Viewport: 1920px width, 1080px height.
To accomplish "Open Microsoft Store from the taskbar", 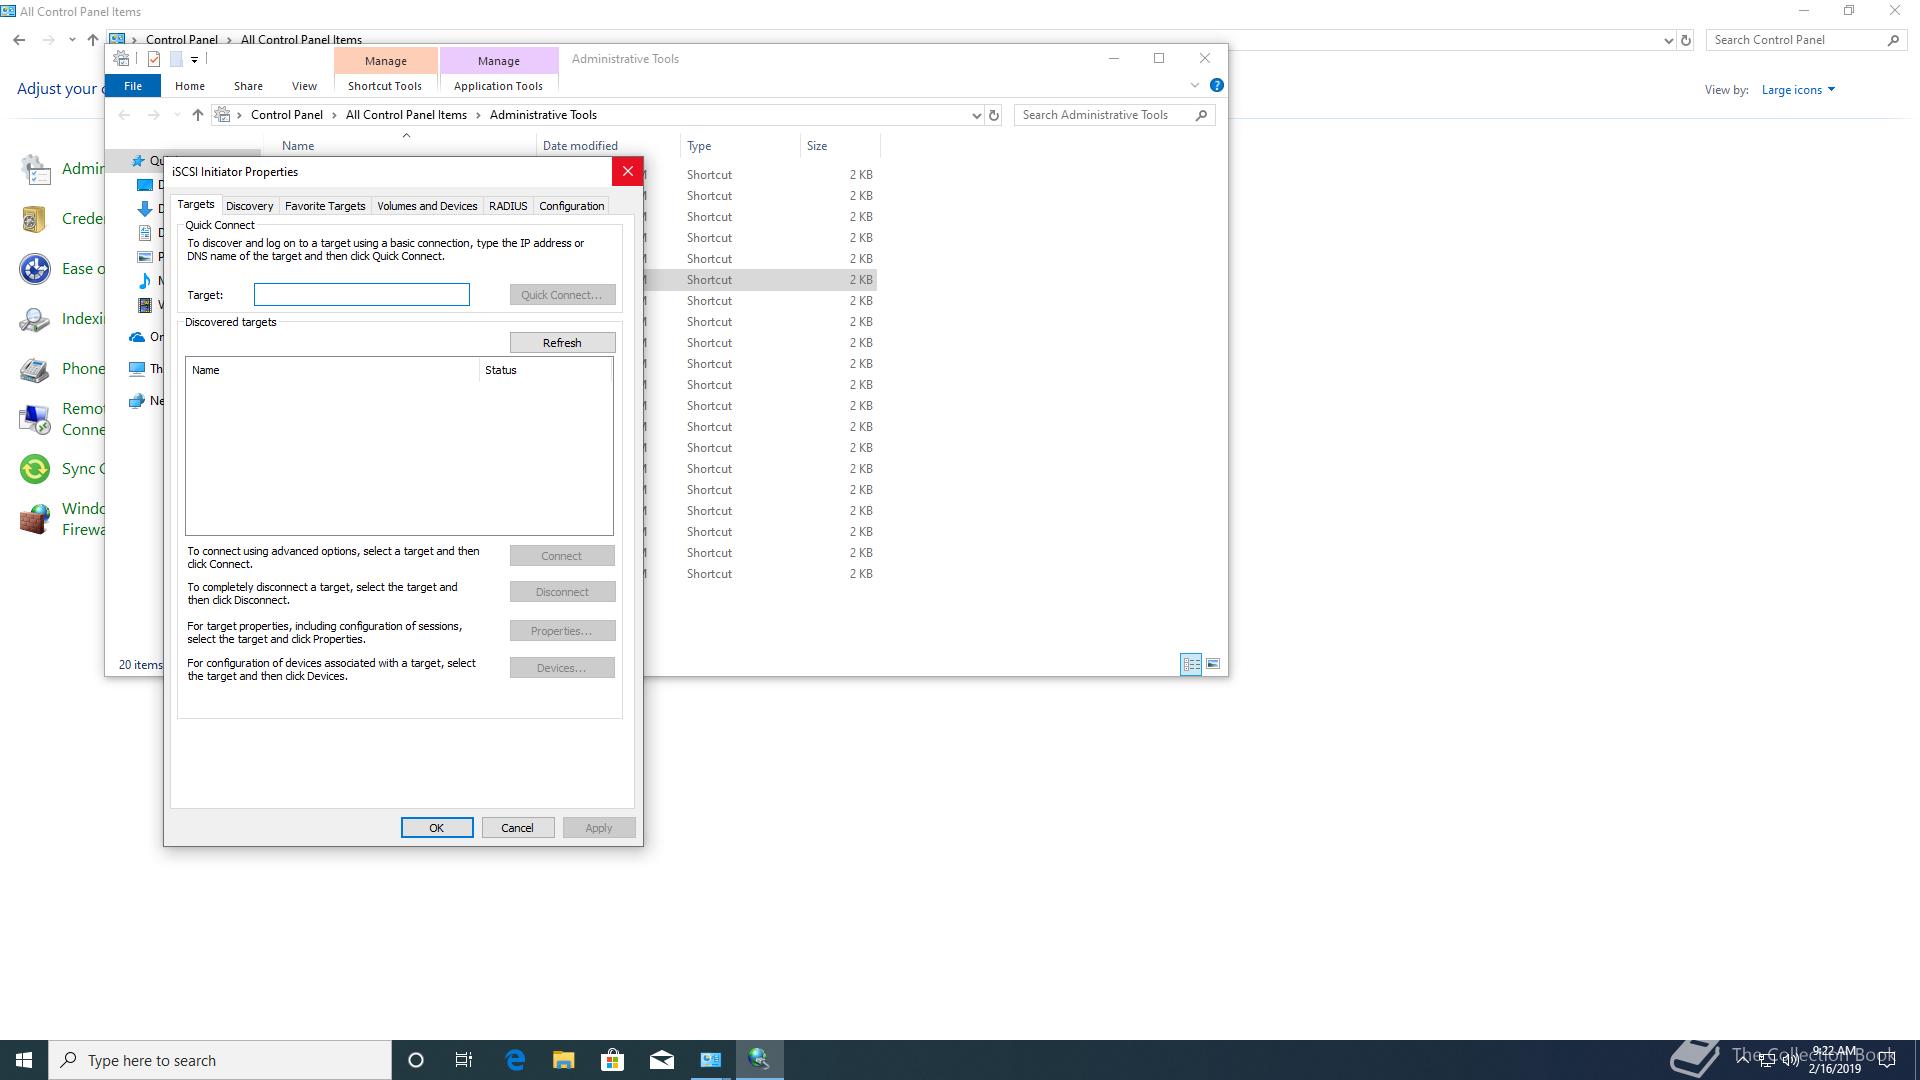I will pos(612,1060).
